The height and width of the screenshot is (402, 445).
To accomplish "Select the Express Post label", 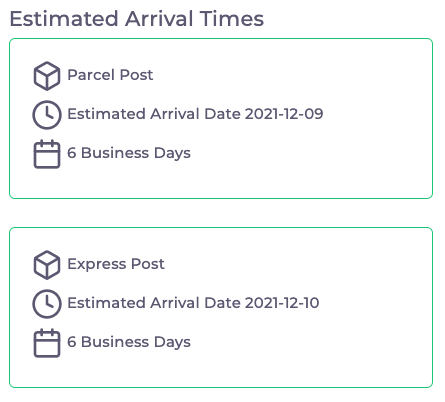I will tap(116, 264).
